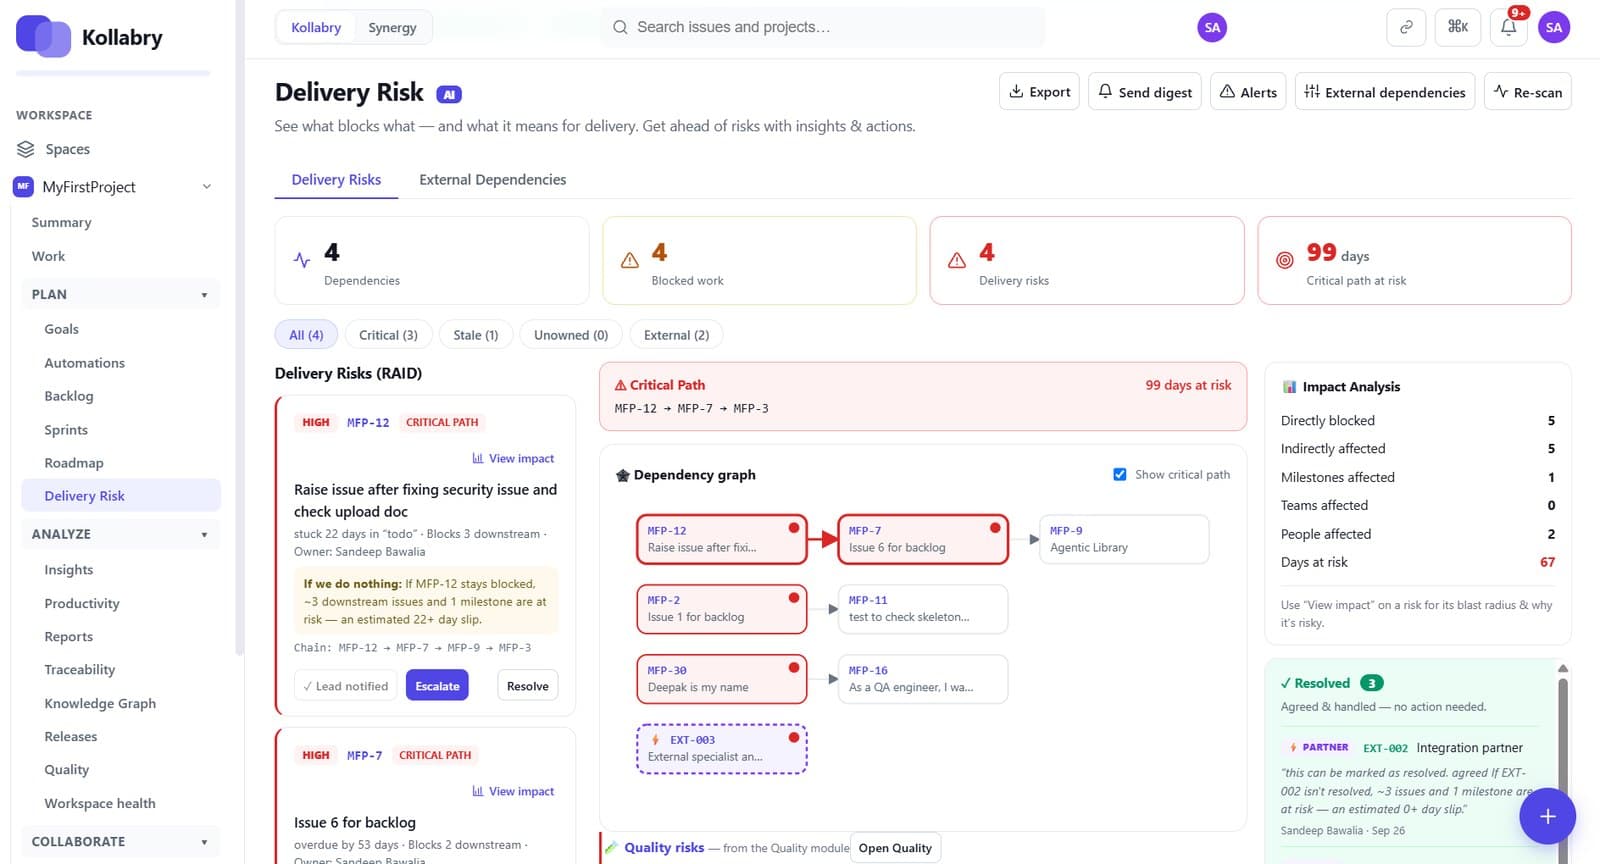
Task: Click the Open Quality button
Action: coord(895,847)
